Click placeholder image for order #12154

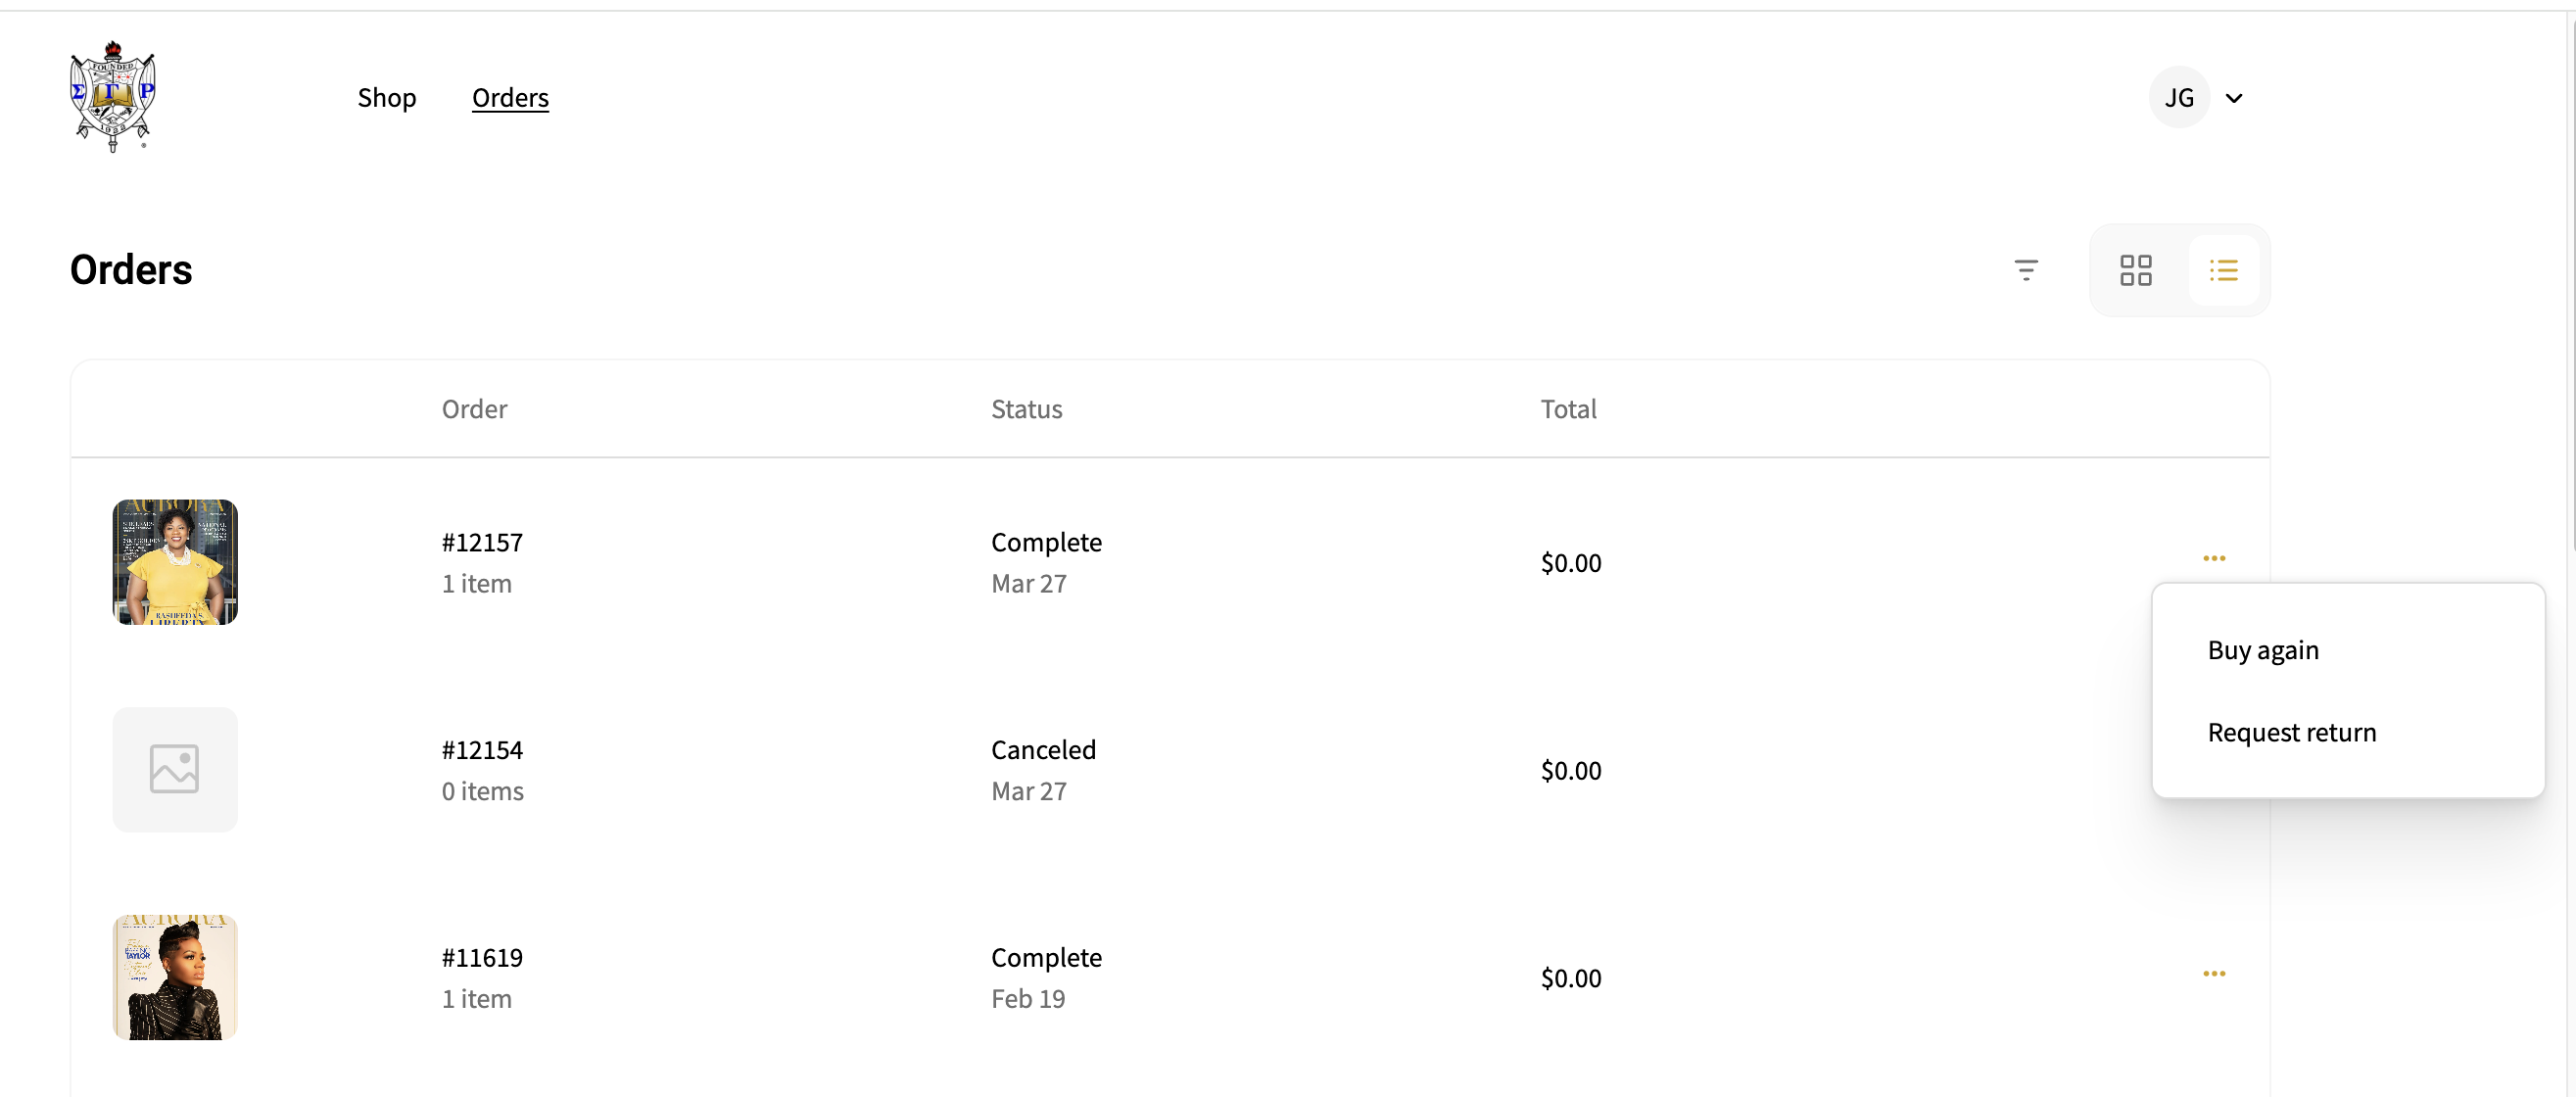click(x=175, y=770)
